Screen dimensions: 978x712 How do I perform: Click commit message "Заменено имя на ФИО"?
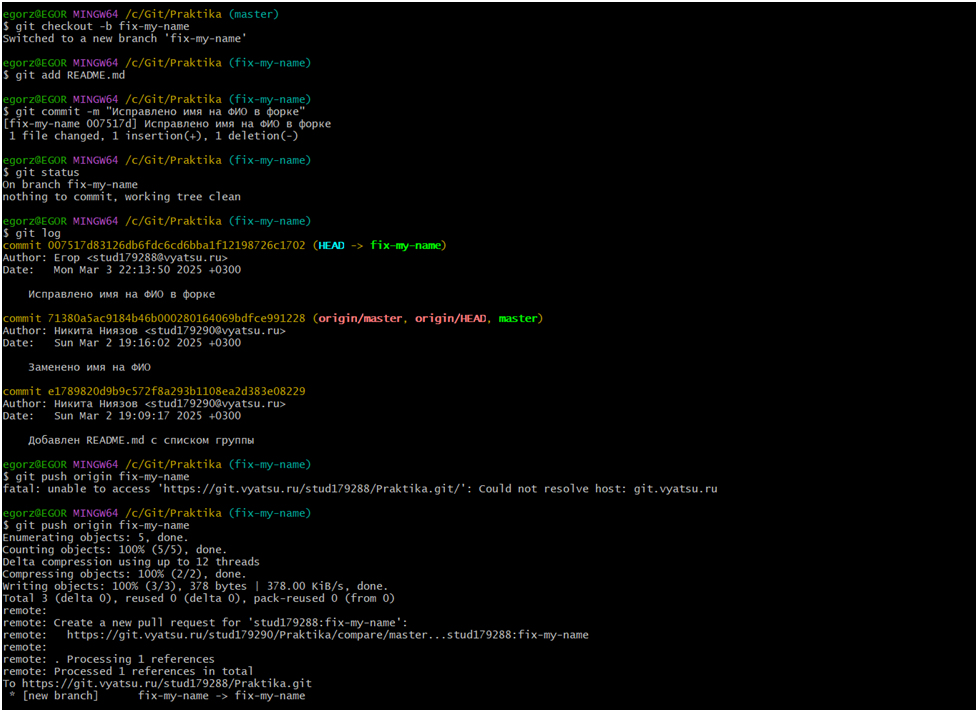(89, 367)
